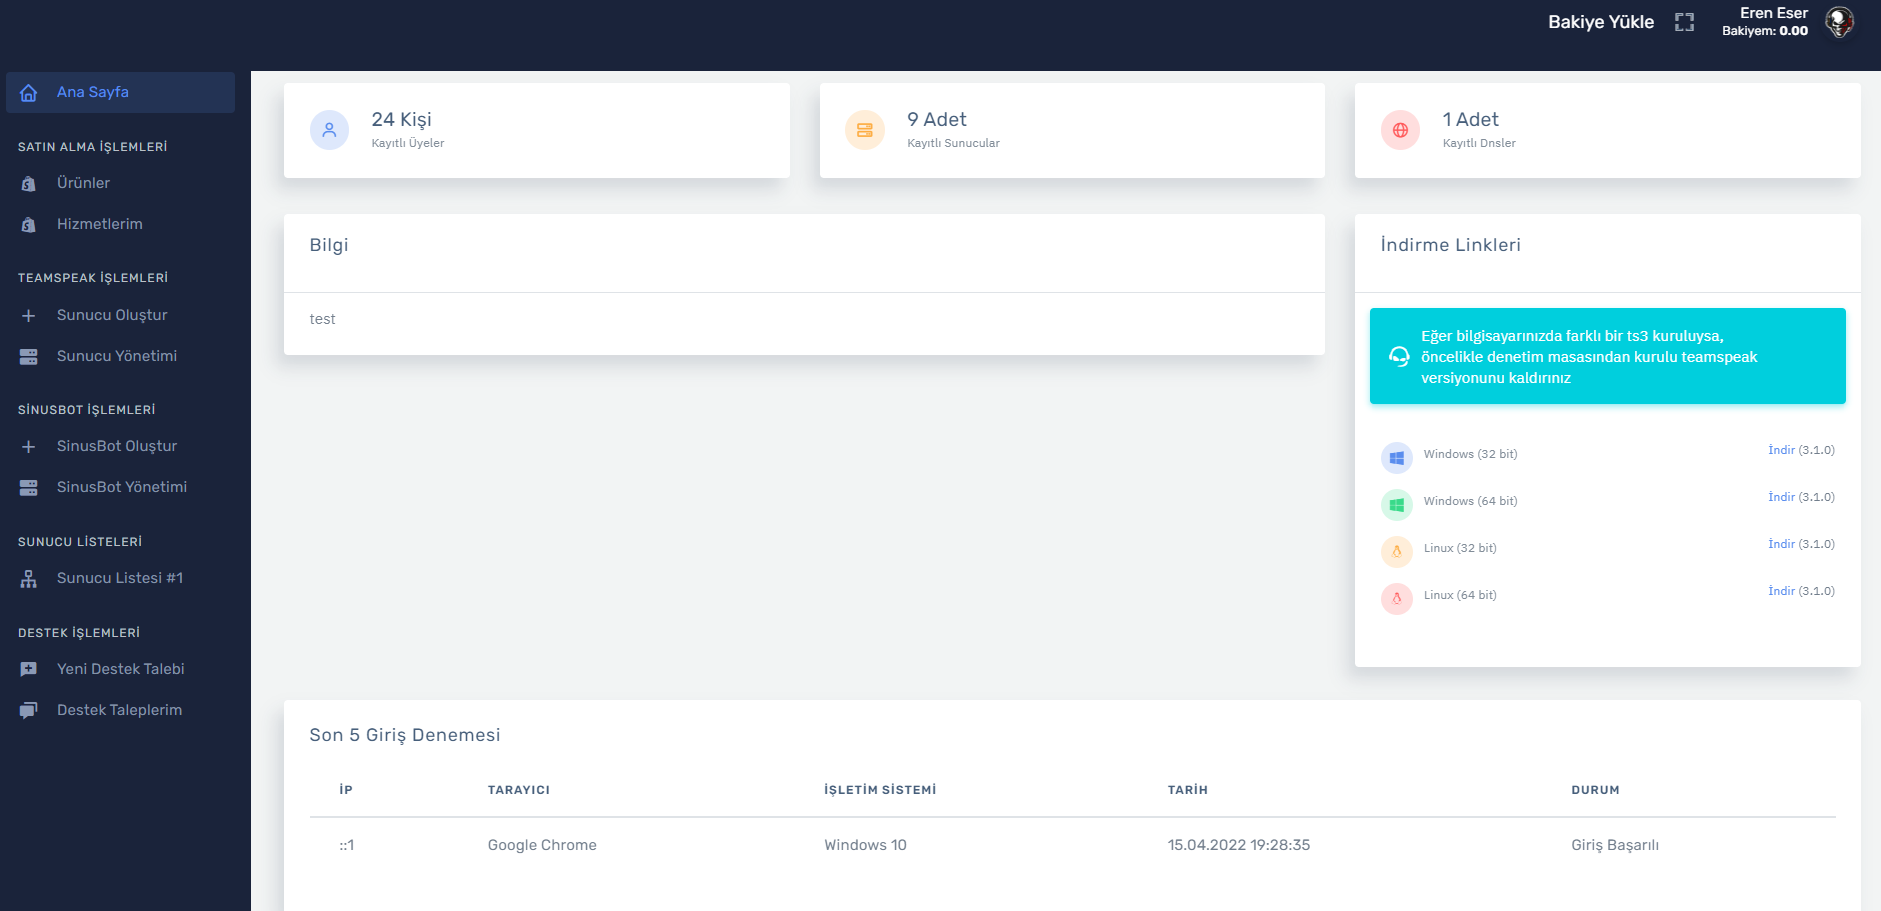Click the registered members person icon
The image size is (1881, 911).
pyautogui.click(x=329, y=130)
